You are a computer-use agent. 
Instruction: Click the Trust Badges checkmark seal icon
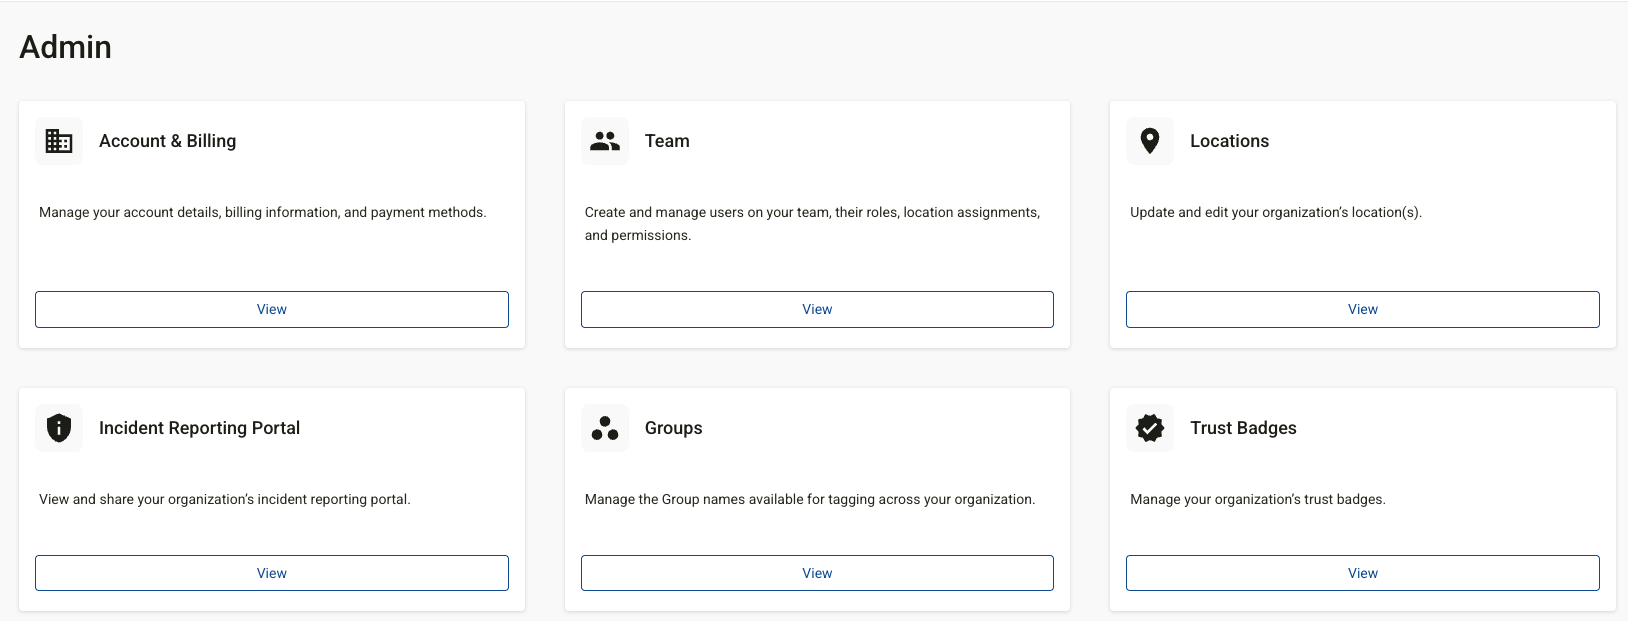click(x=1150, y=428)
